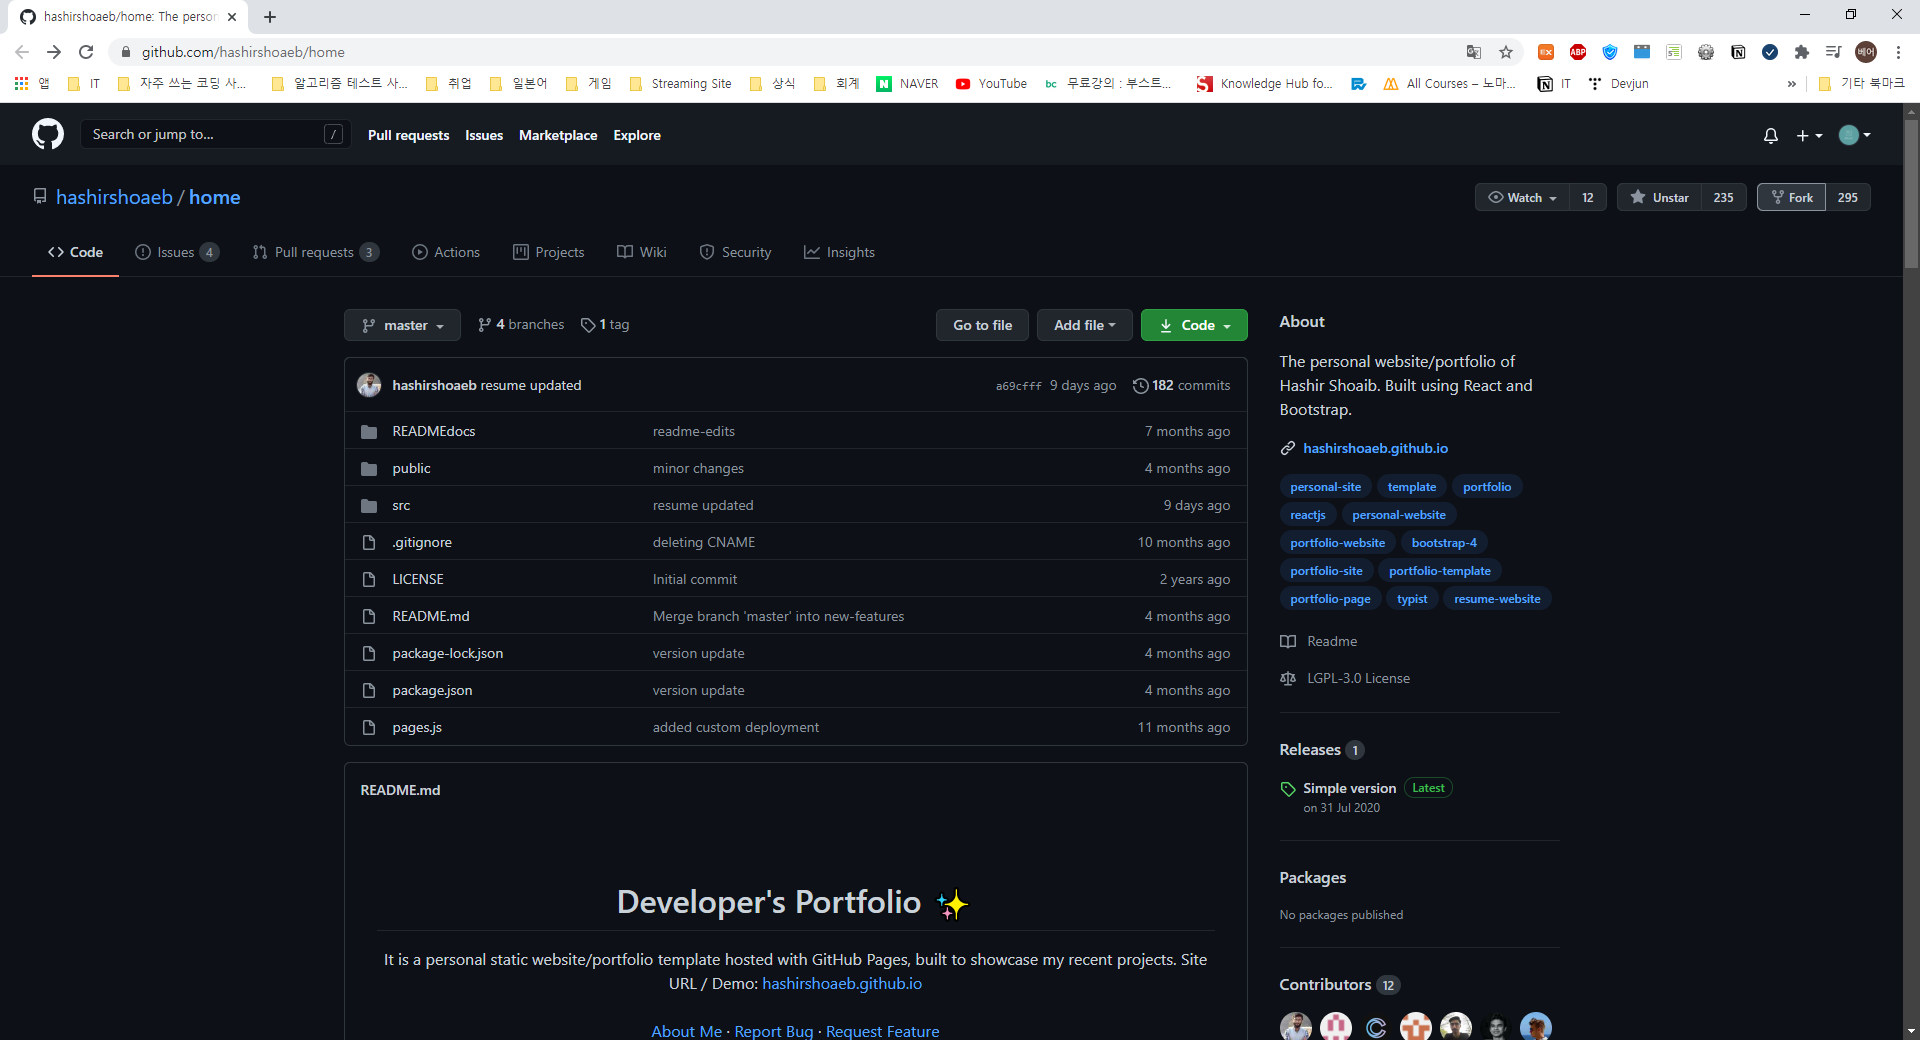
Task: Click the commit author avatar for hashirshoaeb
Action: pos(369,385)
